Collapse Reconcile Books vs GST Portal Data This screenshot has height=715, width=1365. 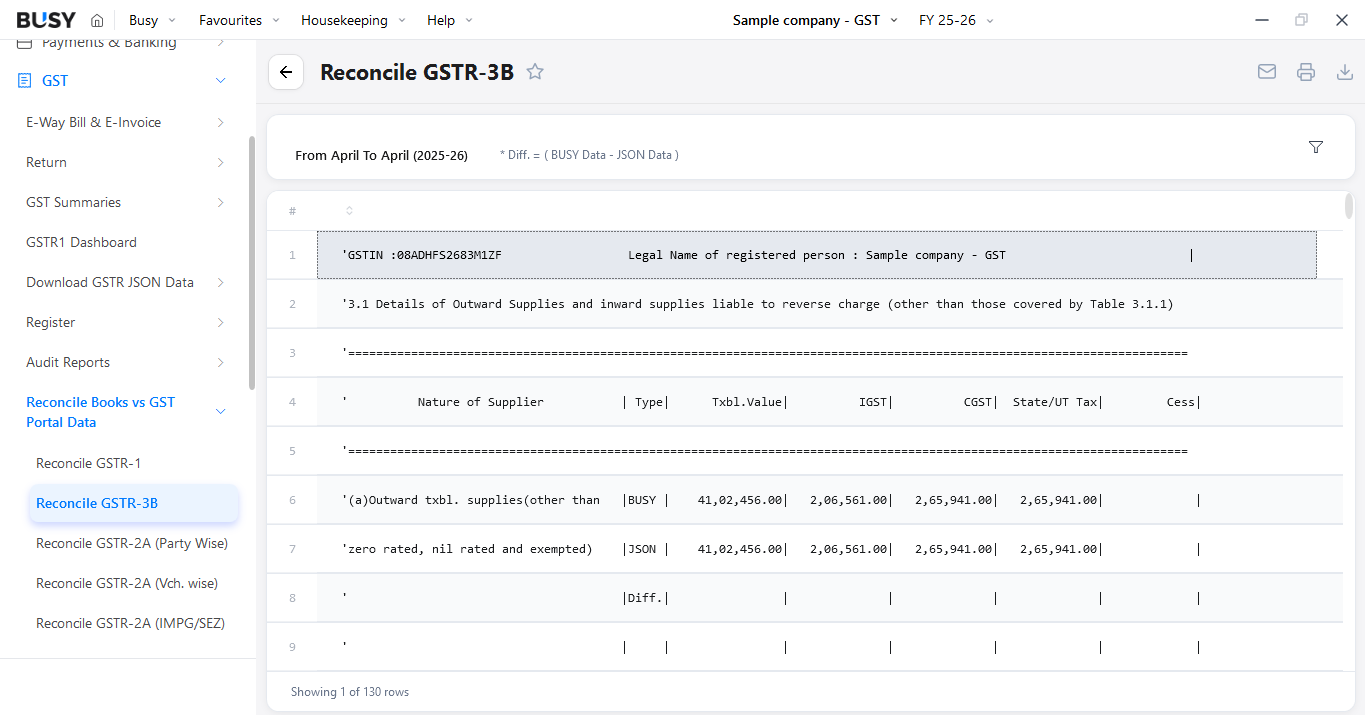[x=221, y=412]
